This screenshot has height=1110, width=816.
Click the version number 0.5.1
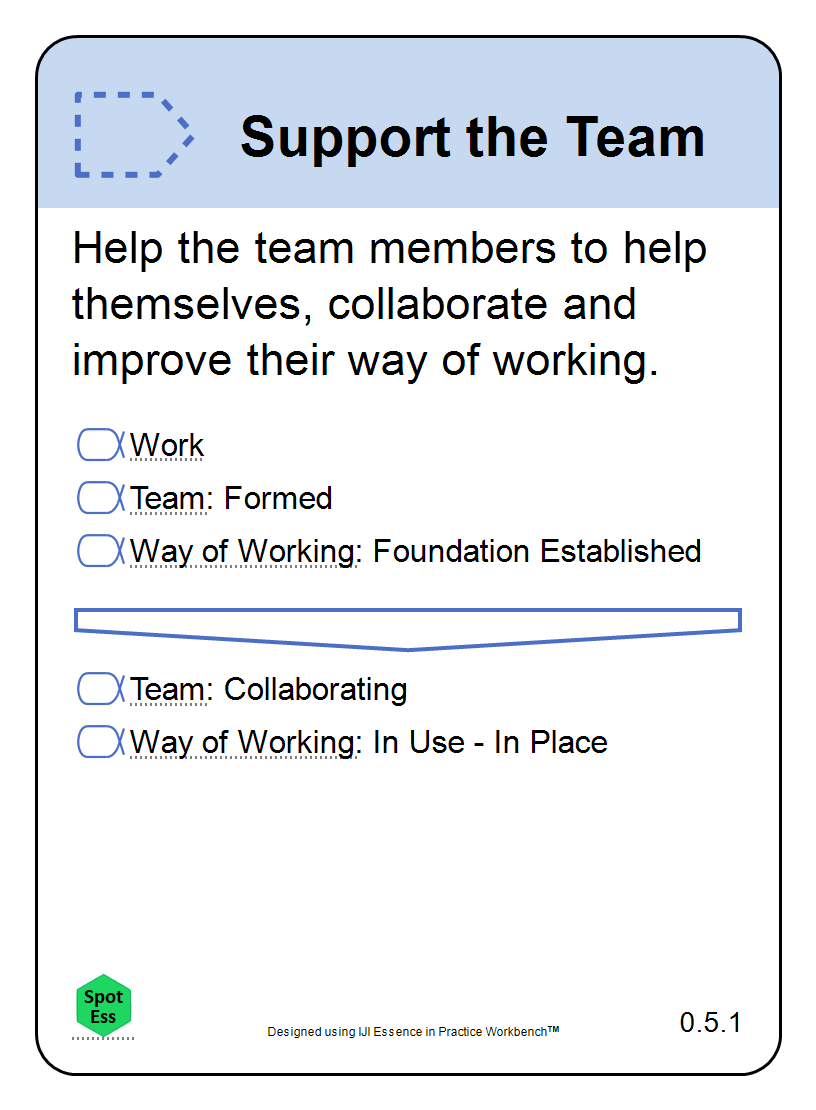pos(710,1022)
